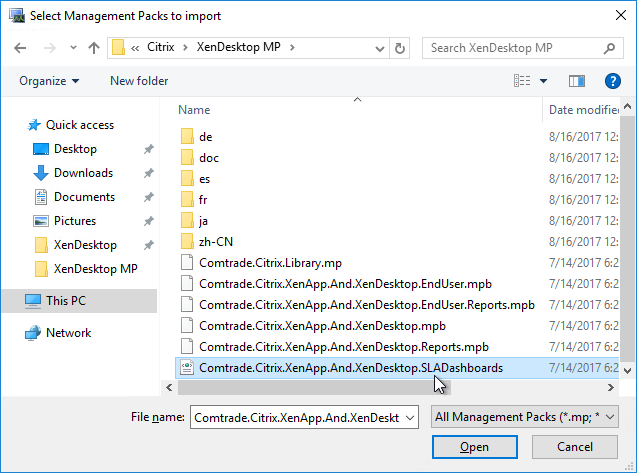Click the 8/16/2017 date of doc folder
This screenshot has height=473, width=637.
coord(583,158)
